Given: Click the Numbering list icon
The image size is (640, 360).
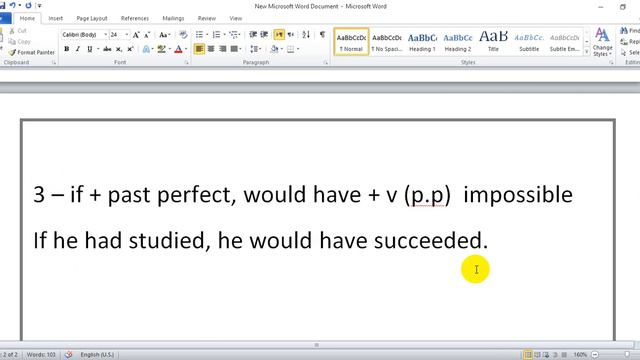Looking at the screenshot, I should pyautogui.click(x=216, y=35).
